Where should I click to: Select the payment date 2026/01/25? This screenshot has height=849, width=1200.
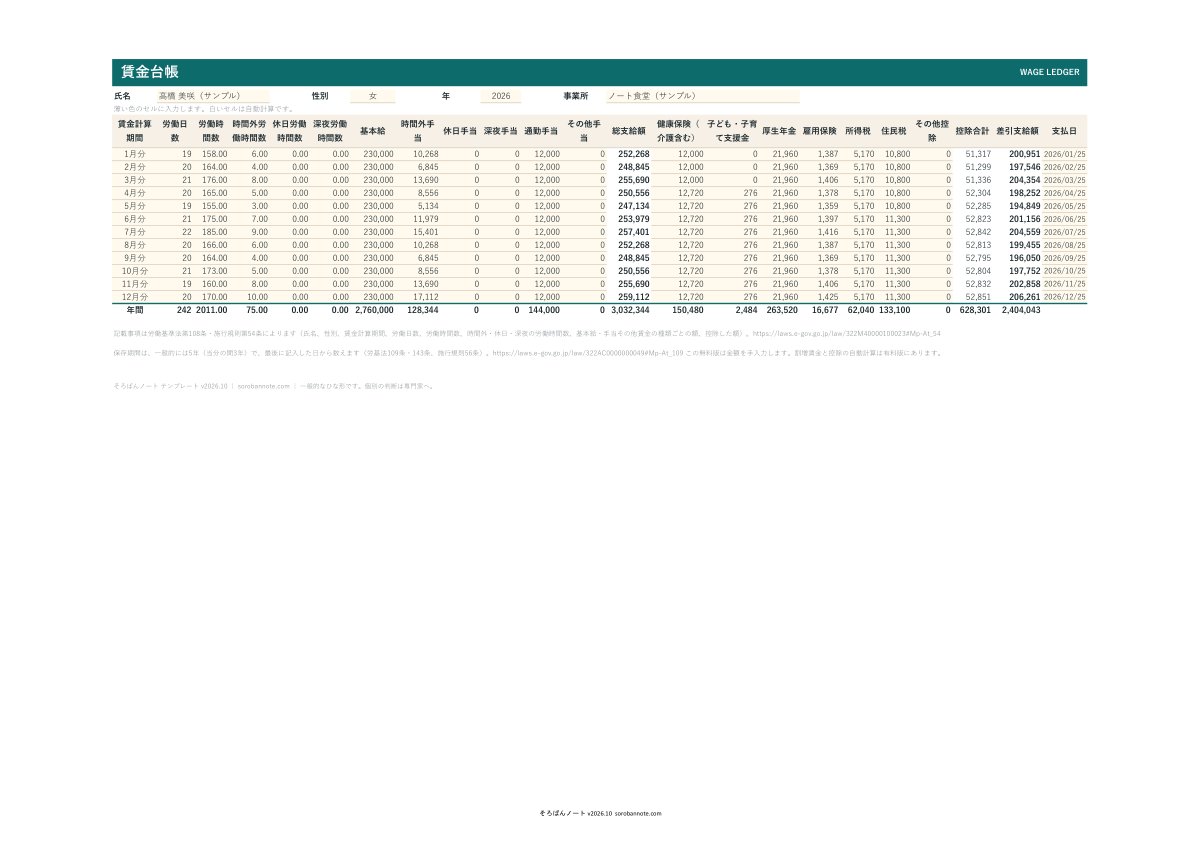(1065, 154)
